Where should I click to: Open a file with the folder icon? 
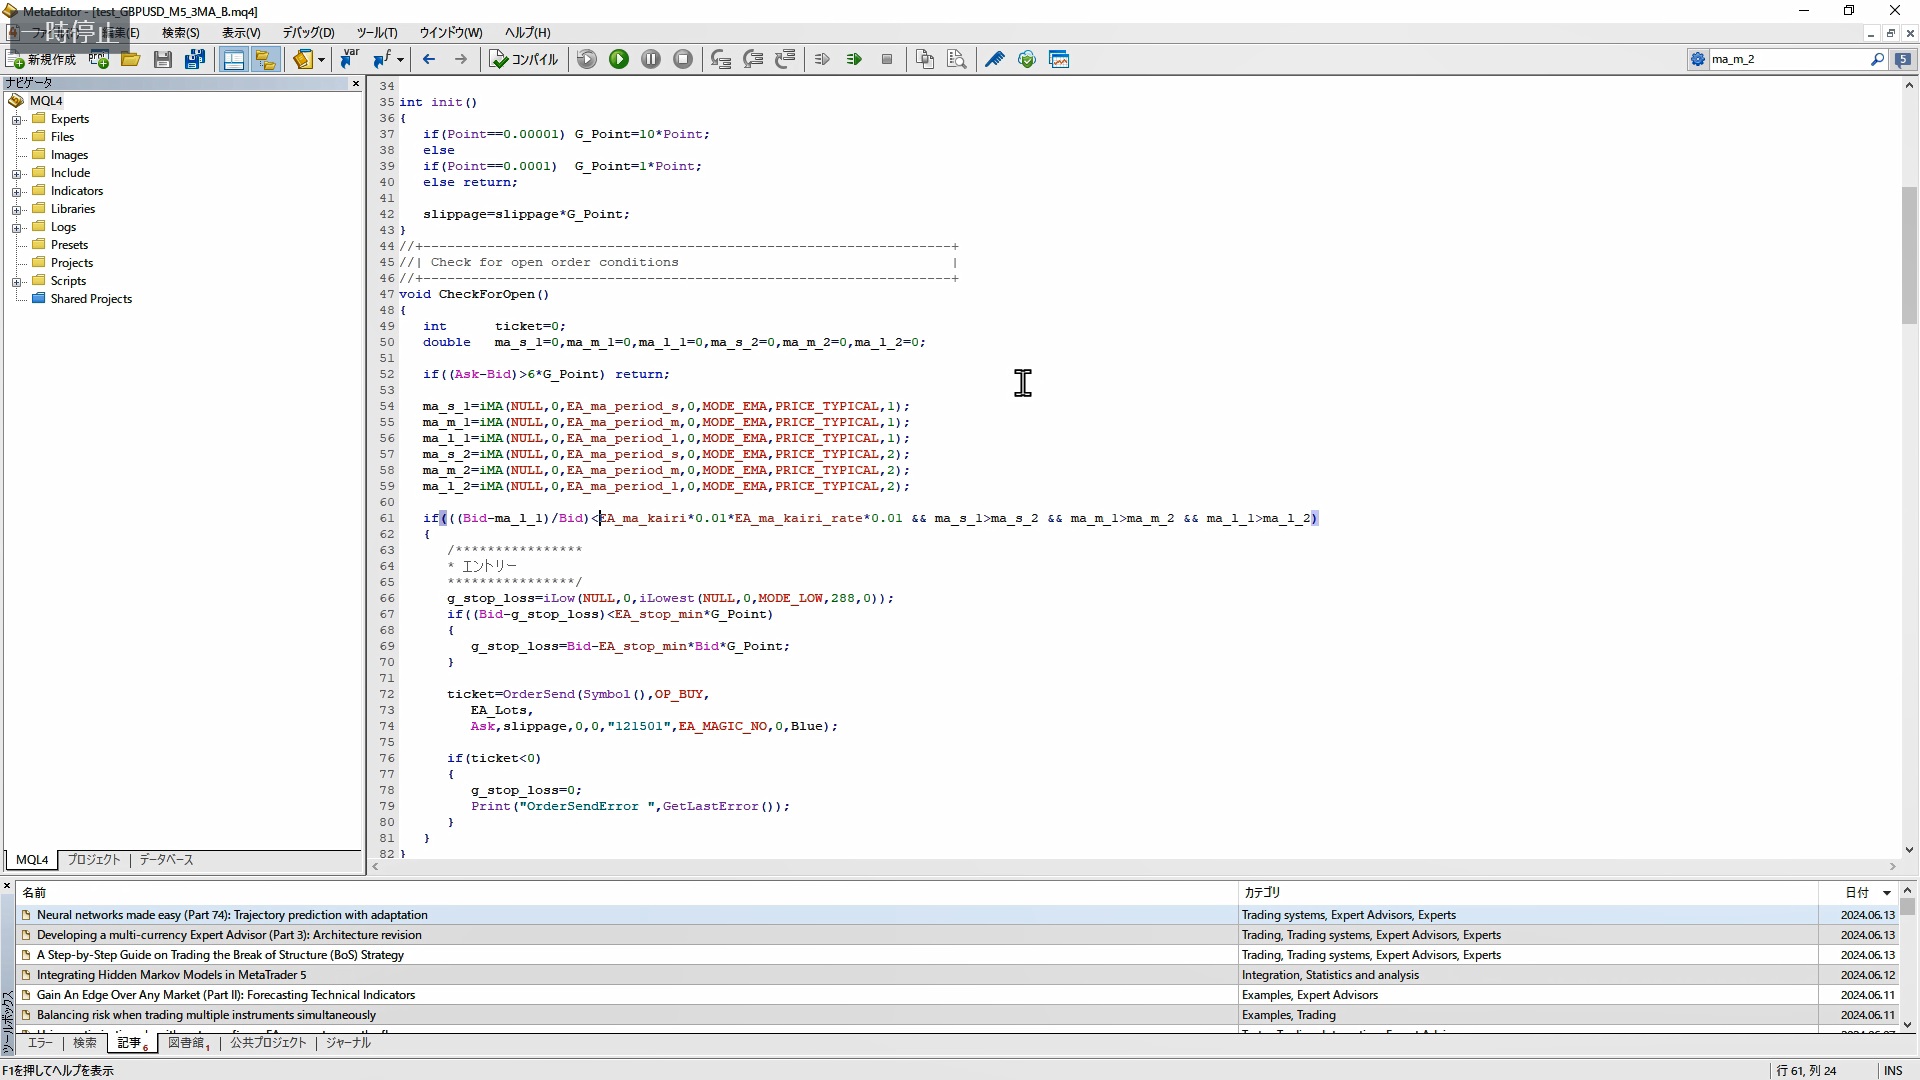click(x=131, y=60)
